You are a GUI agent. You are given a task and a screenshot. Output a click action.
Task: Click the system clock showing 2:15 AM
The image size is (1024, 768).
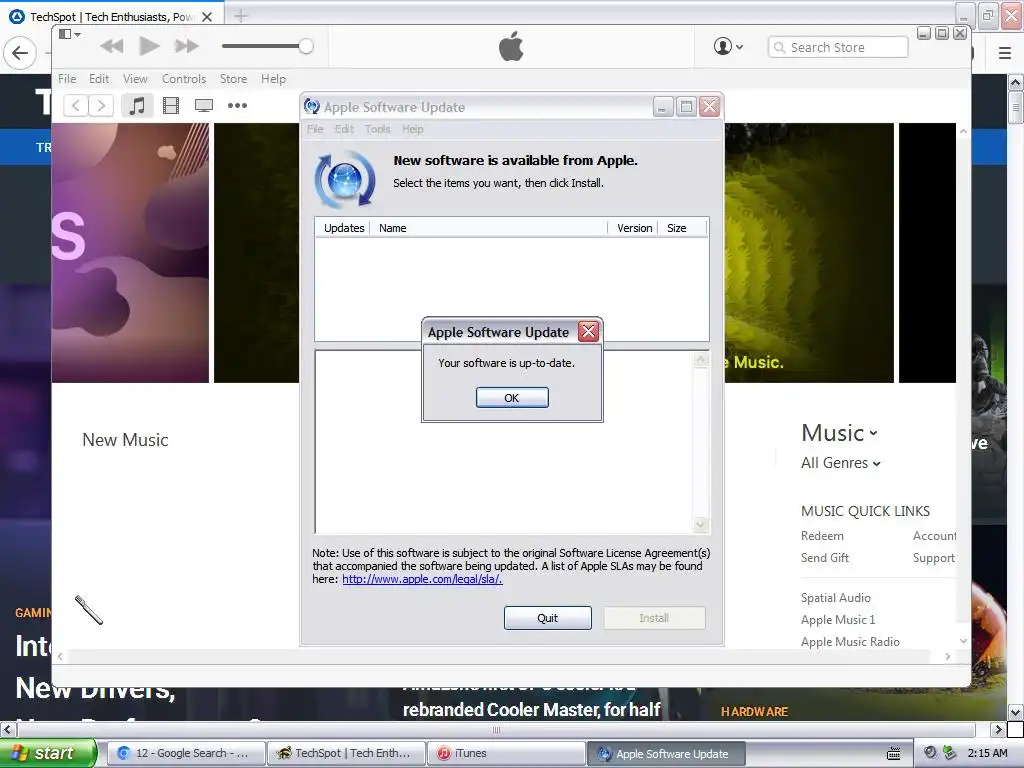(x=987, y=753)
